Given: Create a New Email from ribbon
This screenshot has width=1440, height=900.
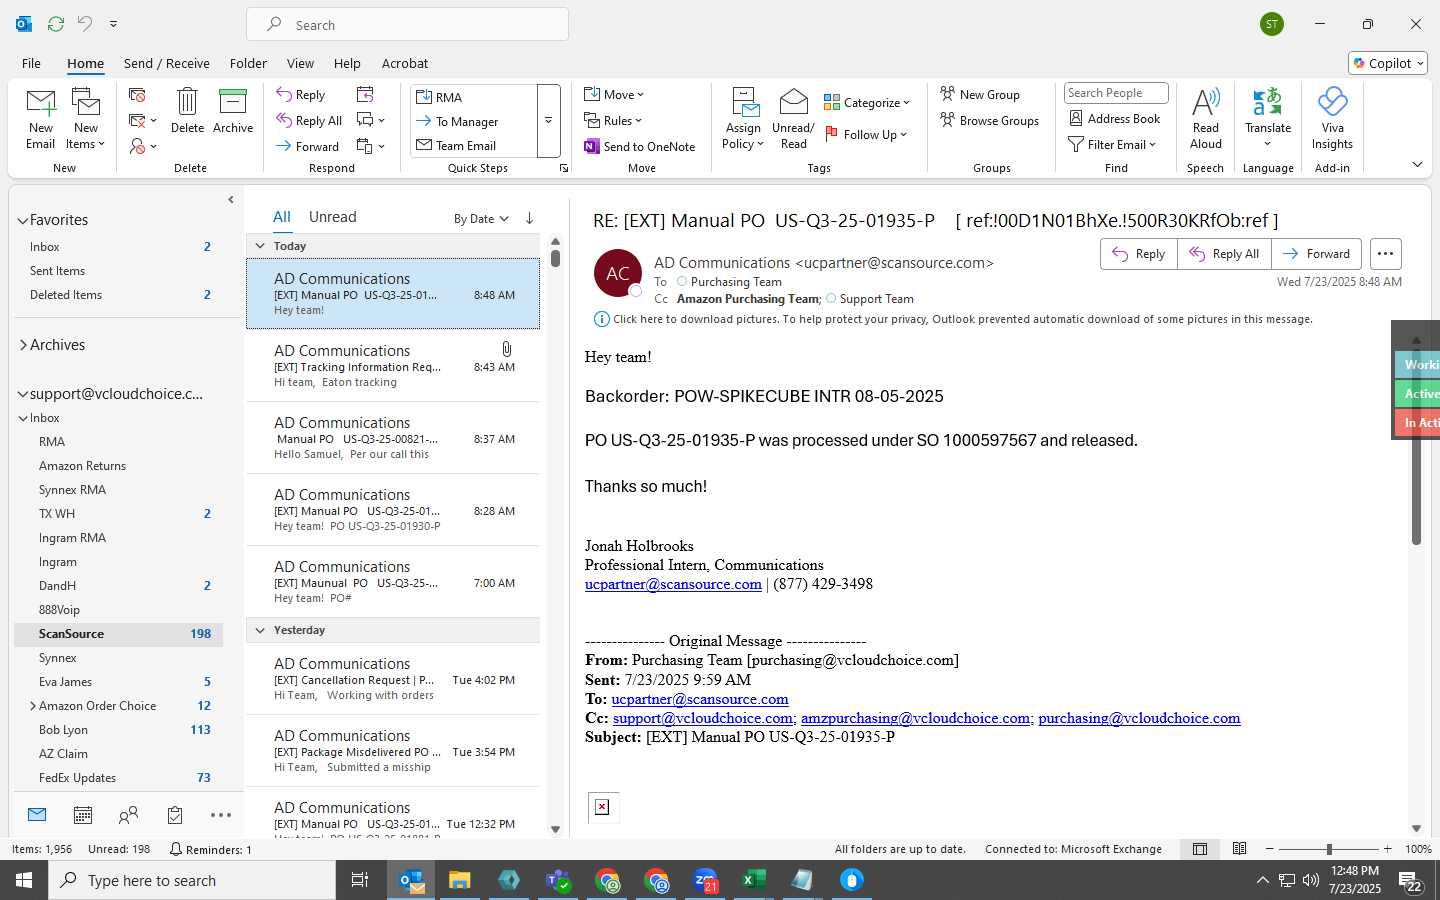Looking at the screenshot, I should point(40,119).
